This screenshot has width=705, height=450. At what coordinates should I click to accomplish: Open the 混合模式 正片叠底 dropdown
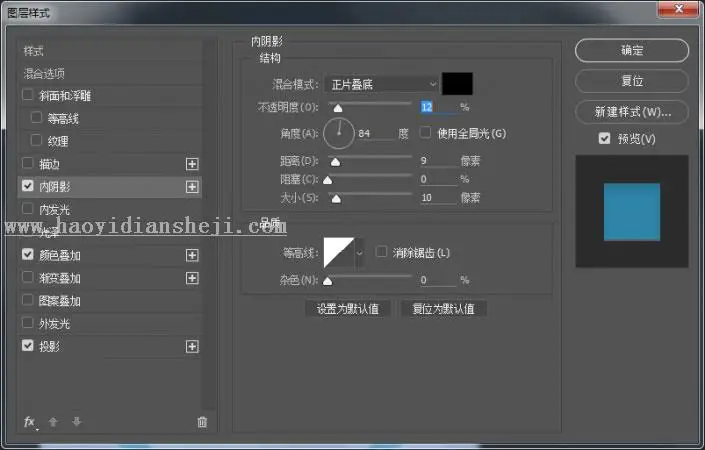[x=381, y=84]
